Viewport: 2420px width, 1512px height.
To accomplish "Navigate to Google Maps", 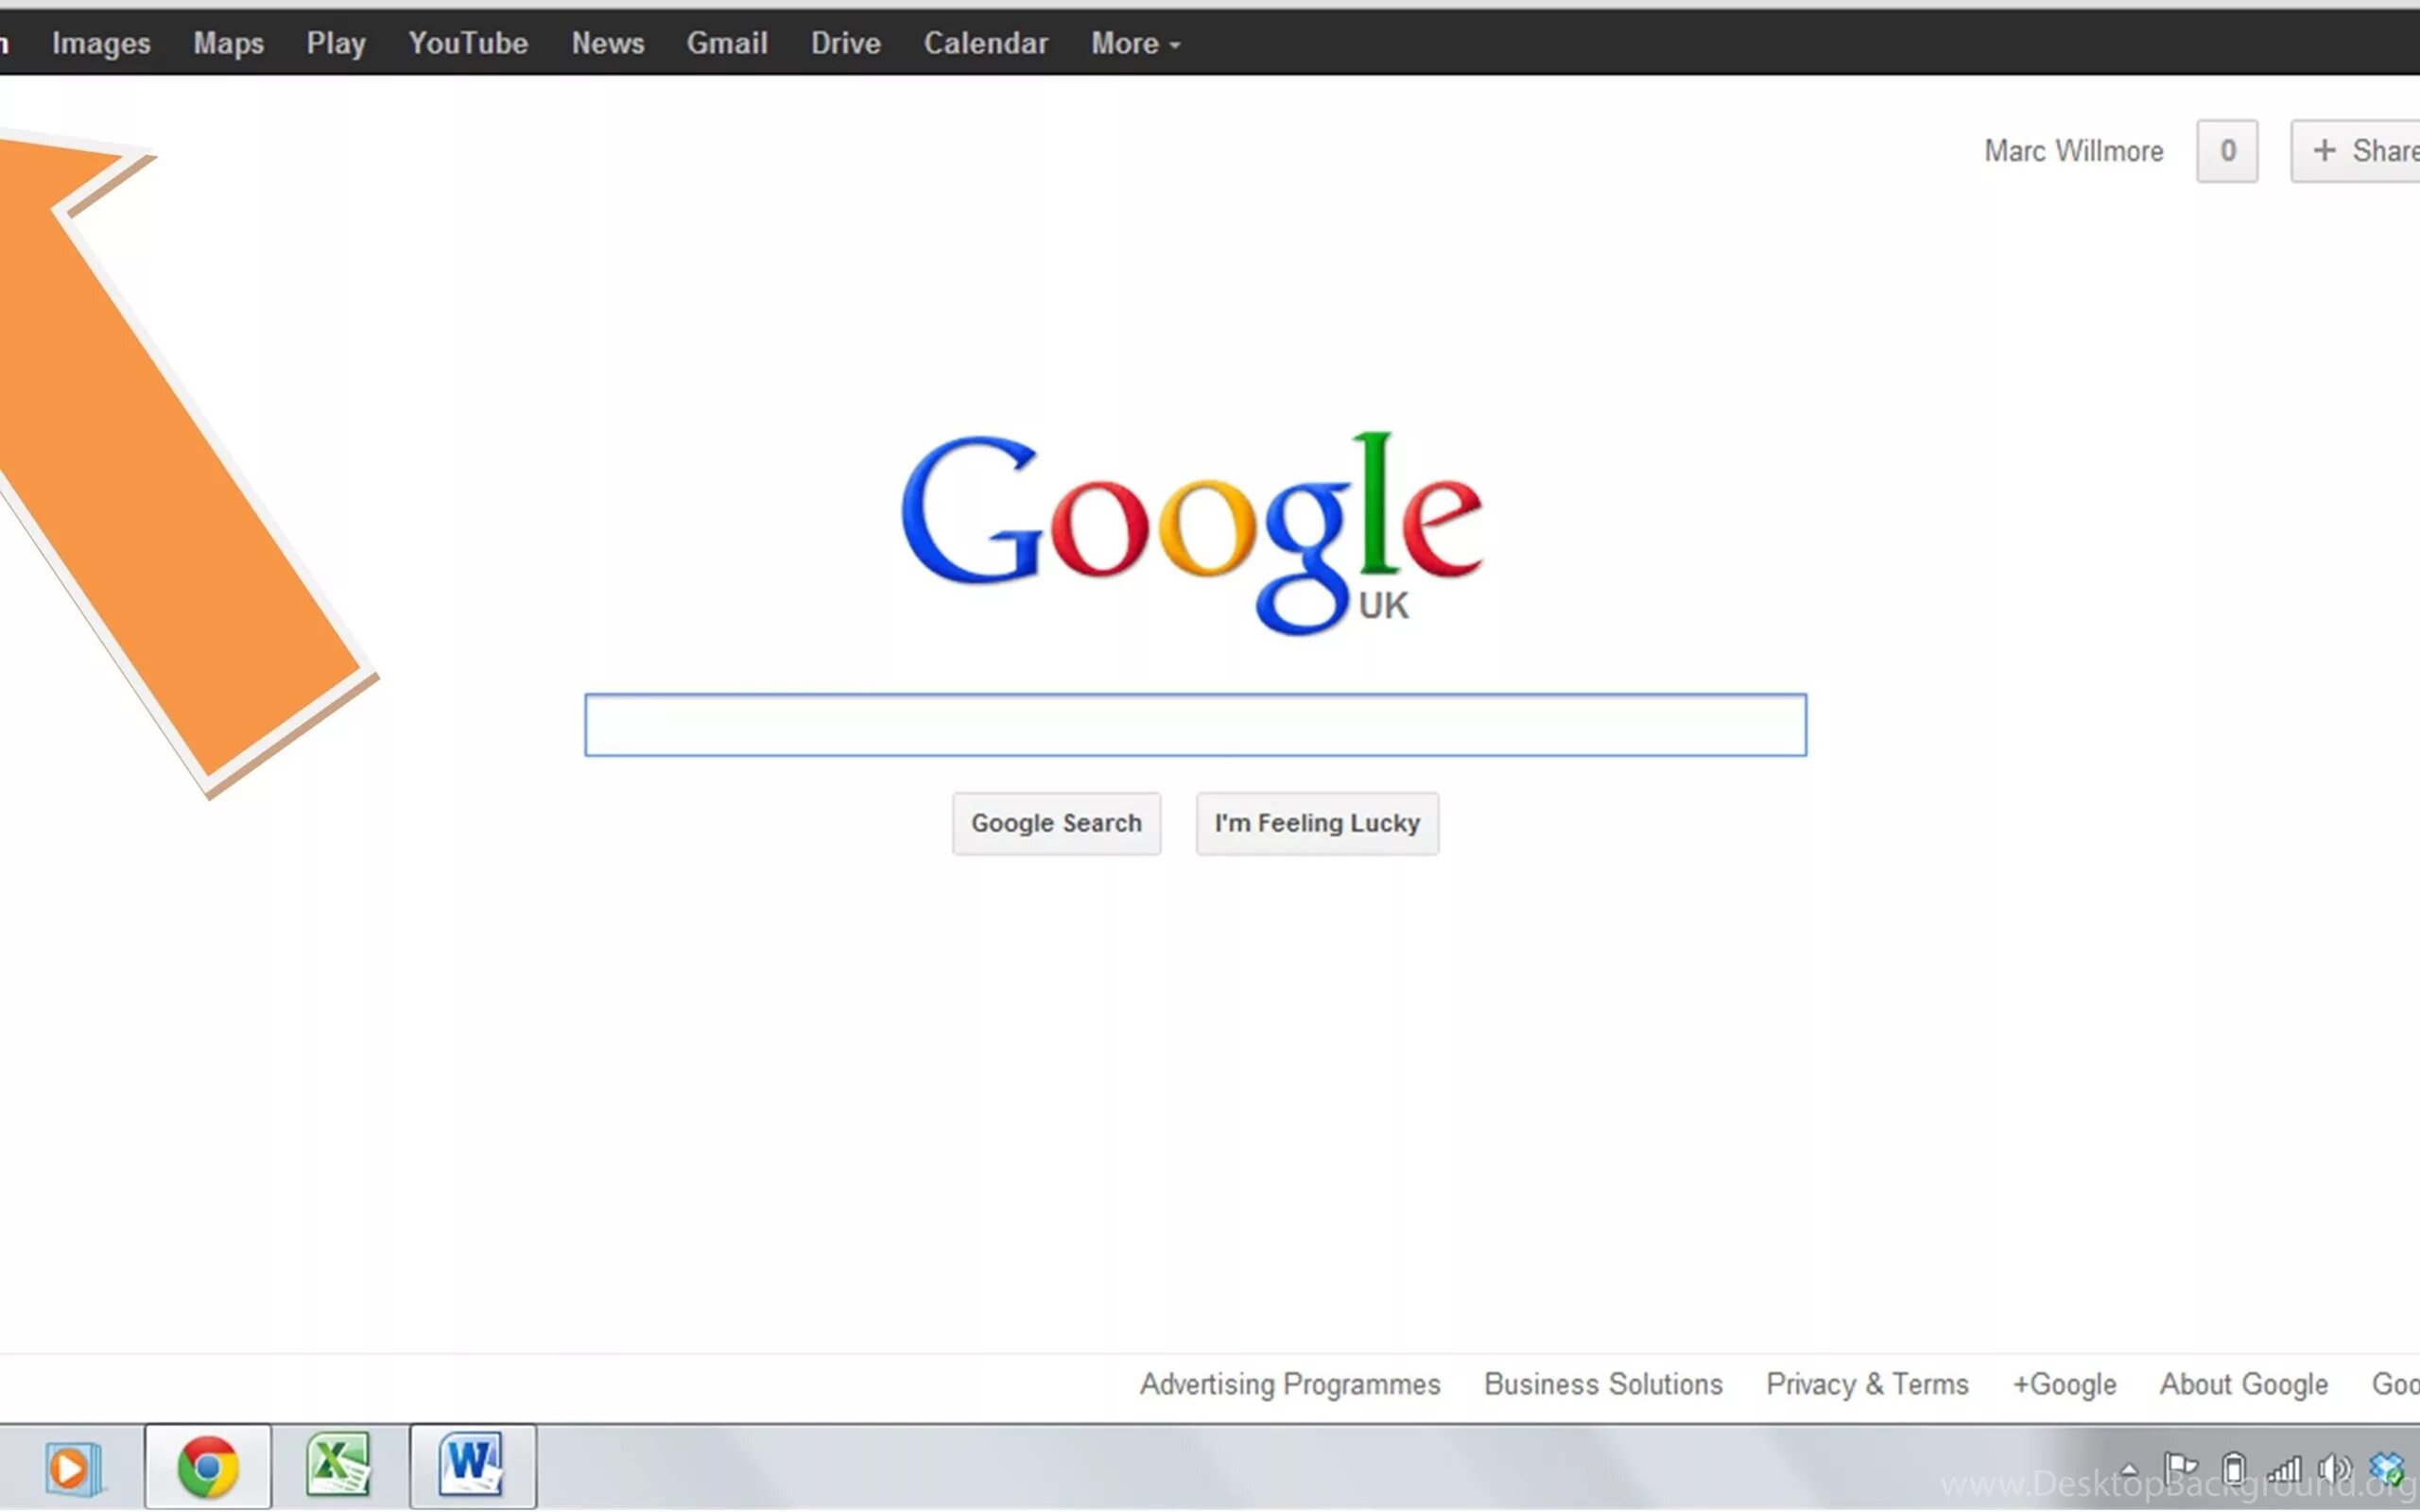I will (228, 42).
